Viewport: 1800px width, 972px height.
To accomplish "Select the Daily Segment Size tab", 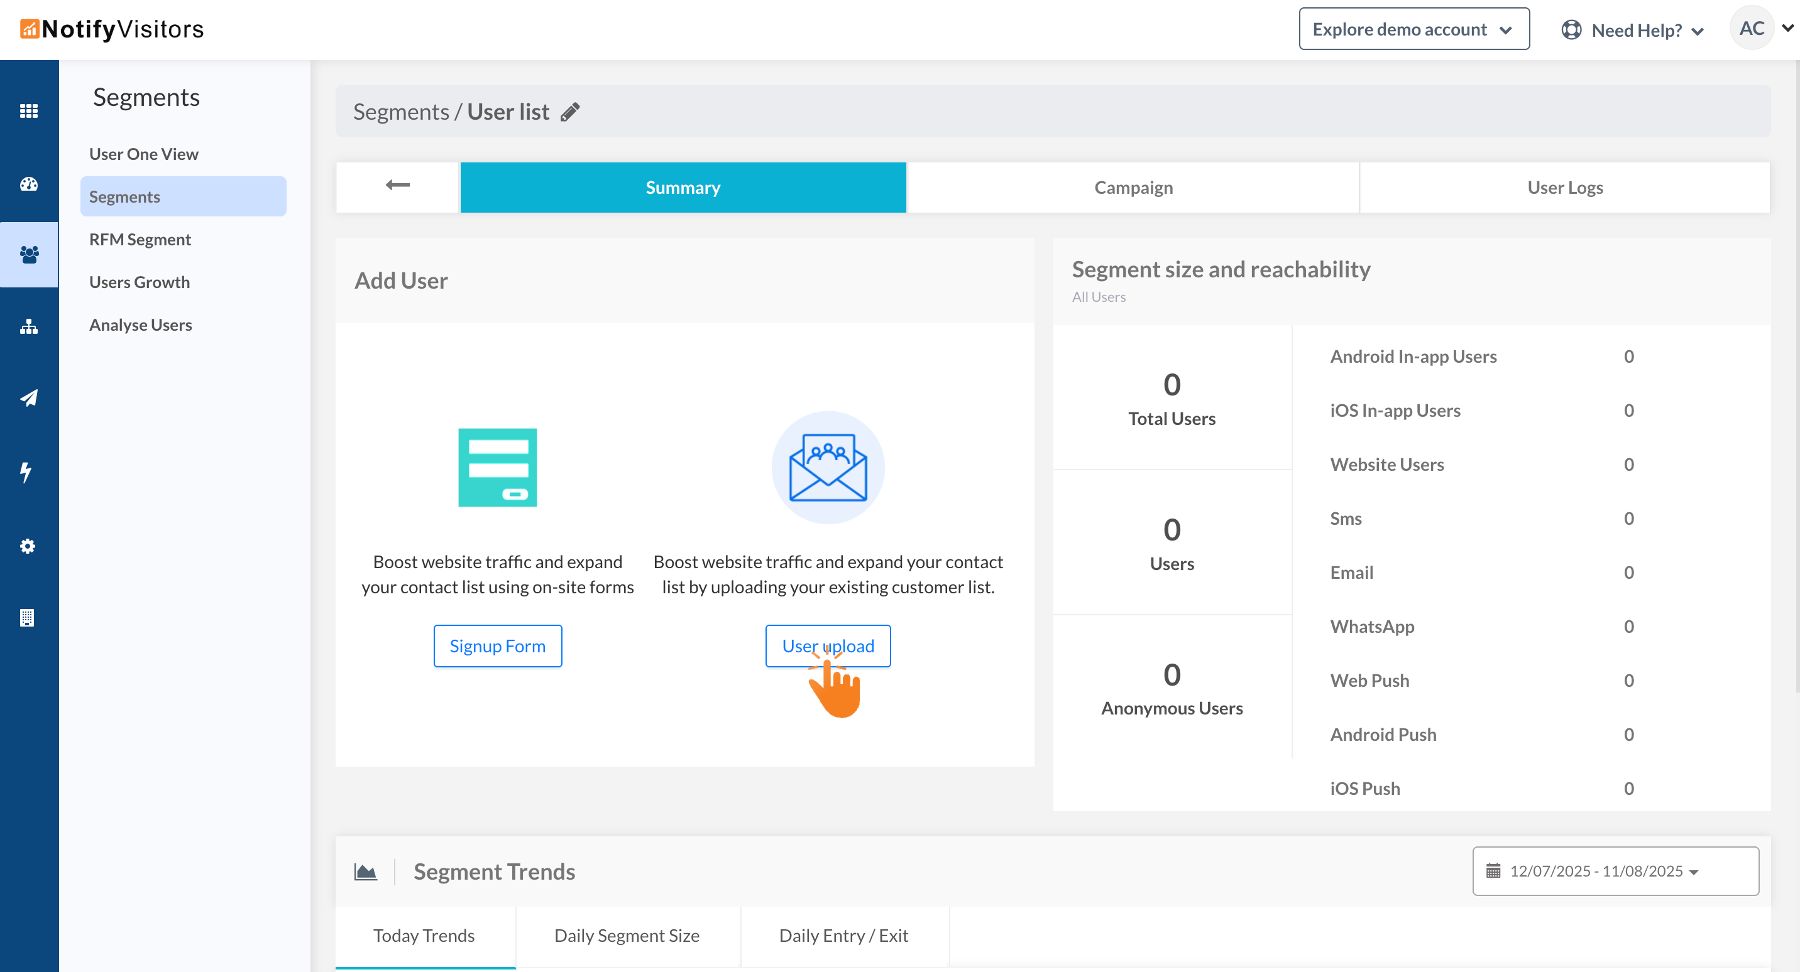I will pos(627,936).
